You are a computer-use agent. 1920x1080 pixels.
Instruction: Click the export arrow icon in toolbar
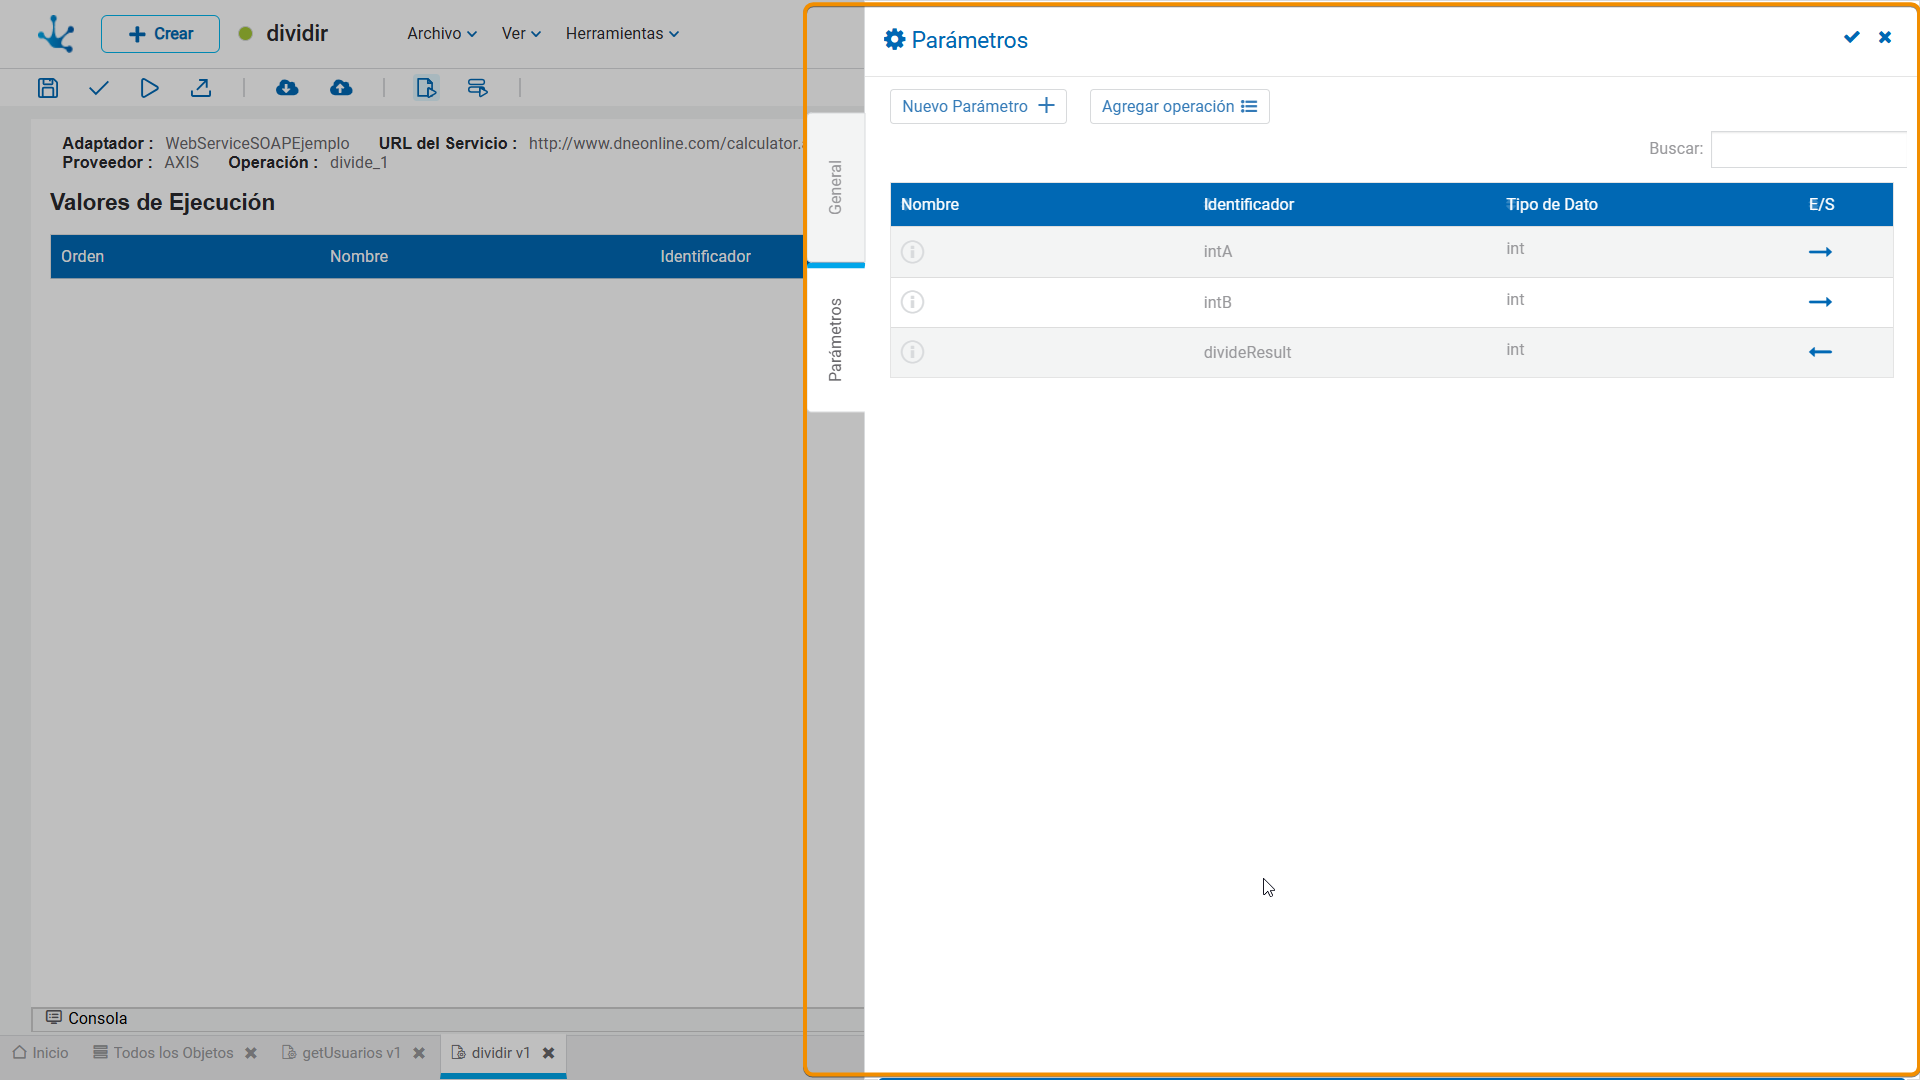coord(201,88)
